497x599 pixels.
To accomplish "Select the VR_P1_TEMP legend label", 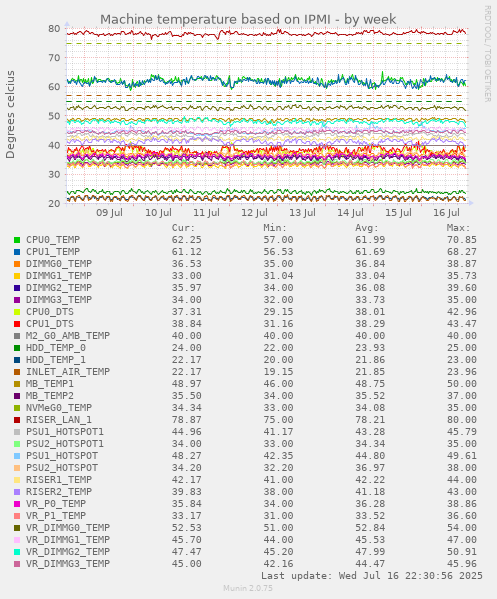I will click(56, 516).
